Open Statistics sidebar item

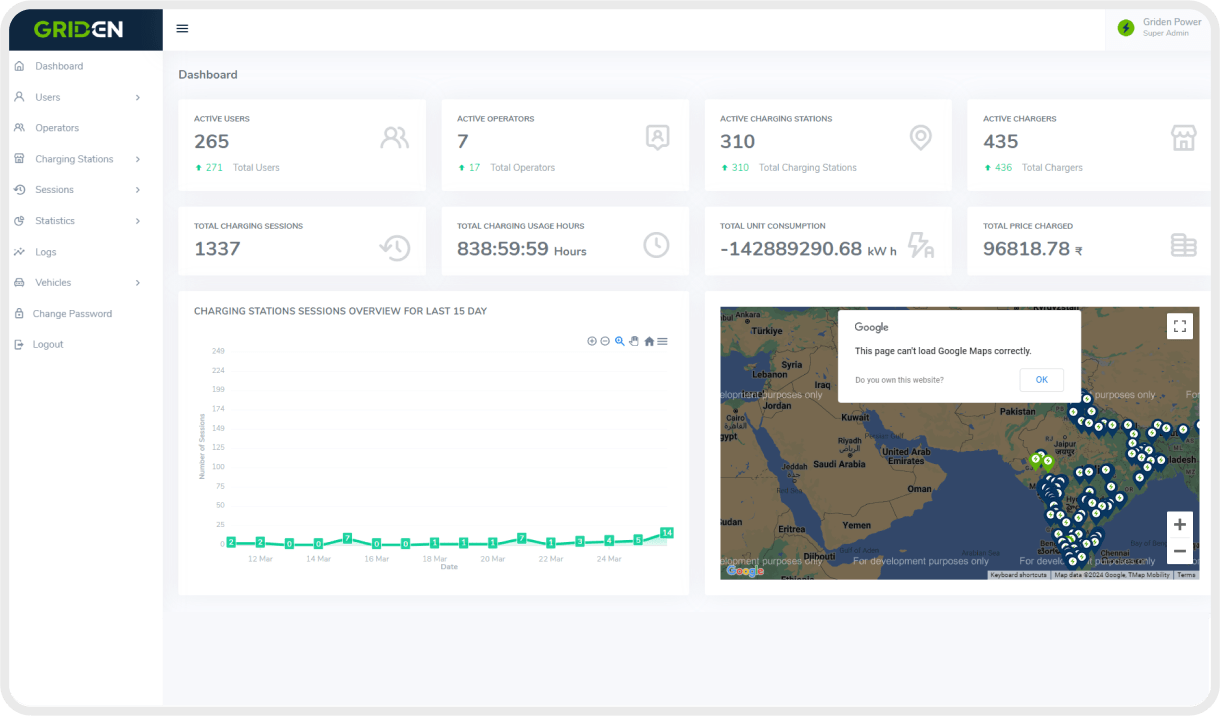55,221
